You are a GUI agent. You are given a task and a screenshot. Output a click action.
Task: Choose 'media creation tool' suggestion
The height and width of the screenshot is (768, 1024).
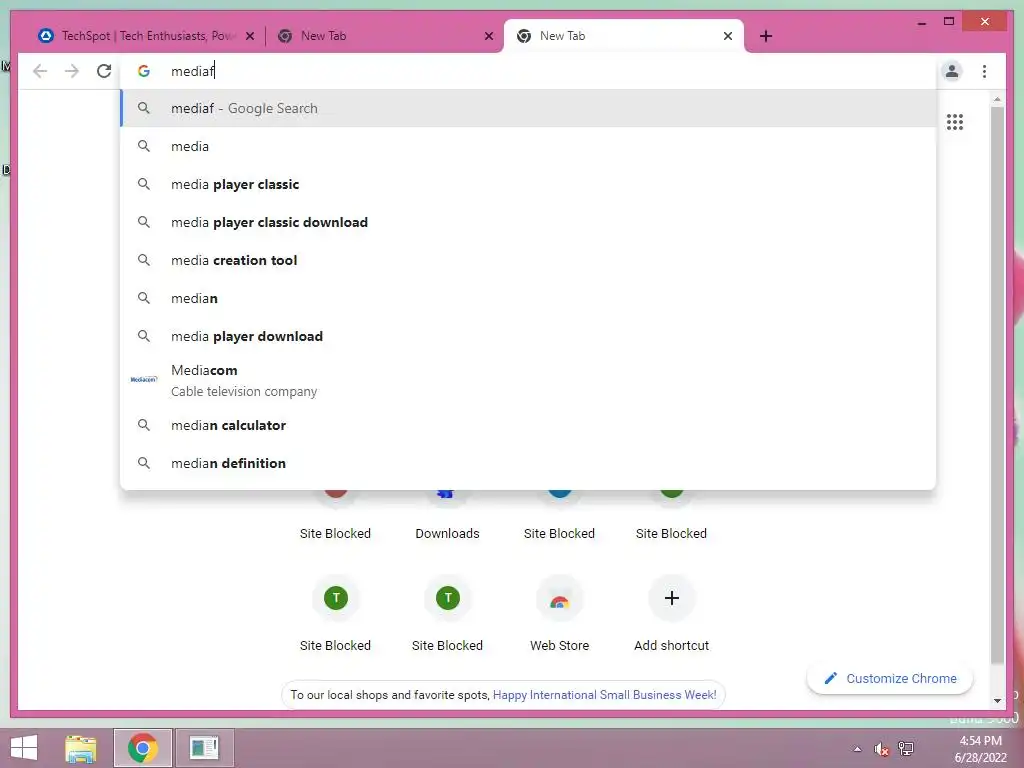(528, 260)
